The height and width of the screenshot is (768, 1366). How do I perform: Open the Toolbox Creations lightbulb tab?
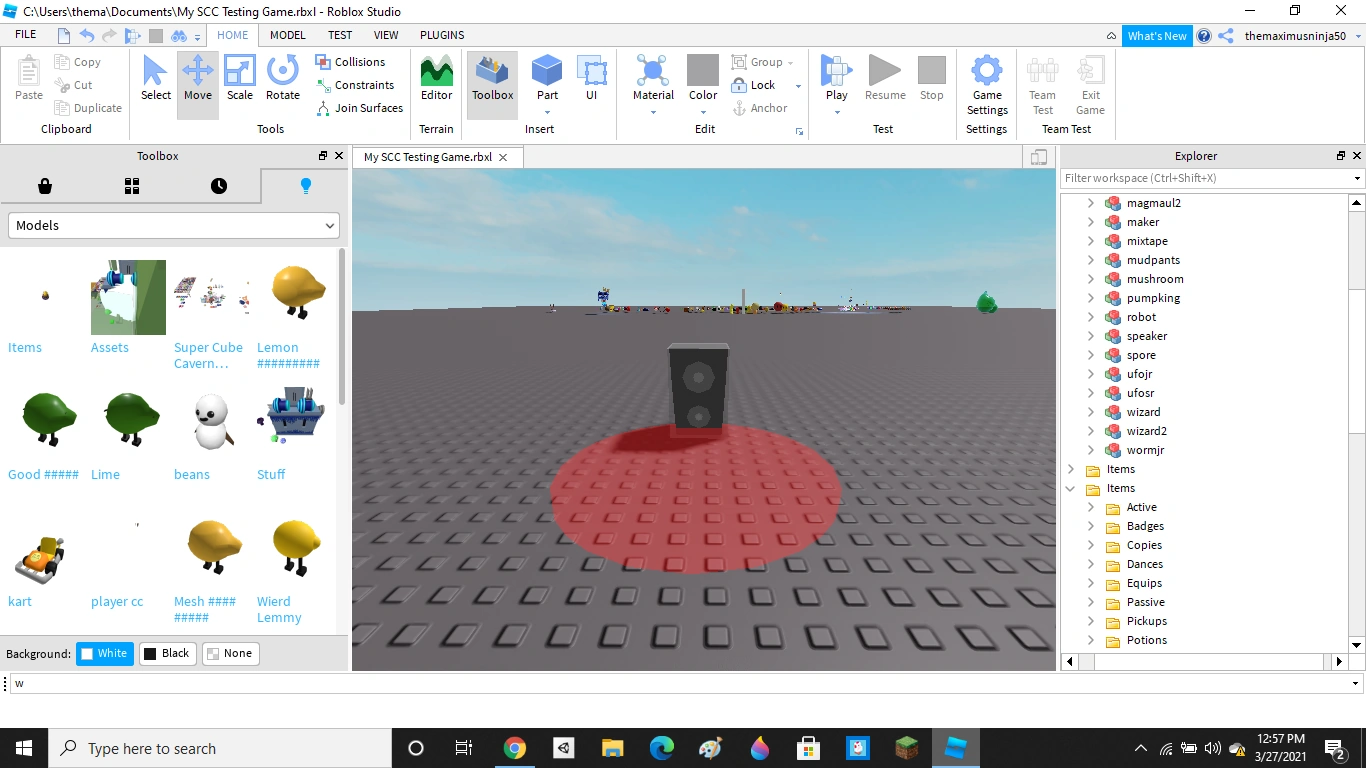tap(305, 186)
